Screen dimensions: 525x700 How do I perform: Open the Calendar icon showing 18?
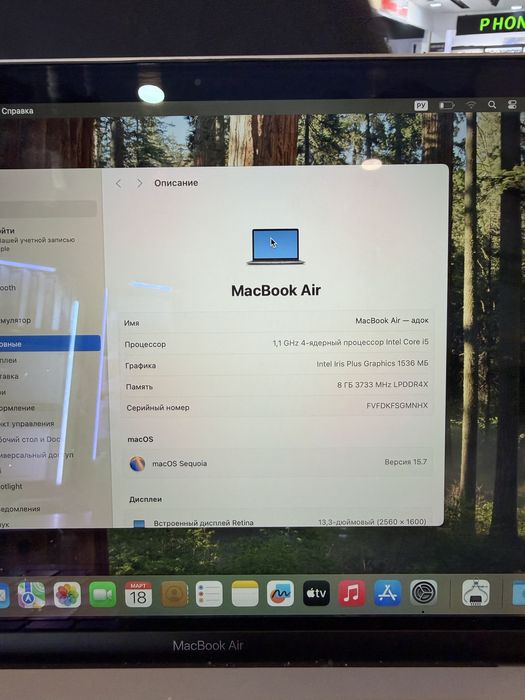tap(138, 594)
